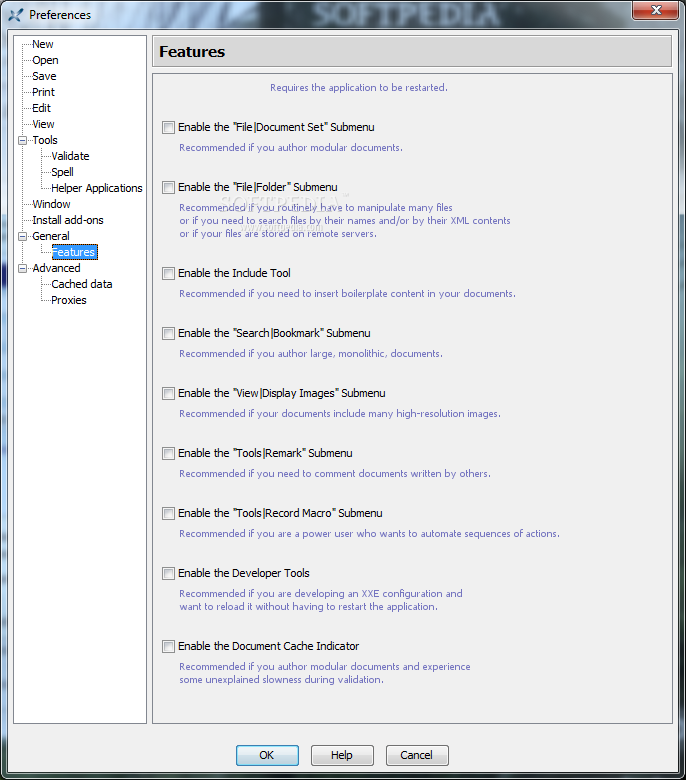The image size is (686, 780).
Task: Cancel the preferences dialog
Action: tap(417, 755)
